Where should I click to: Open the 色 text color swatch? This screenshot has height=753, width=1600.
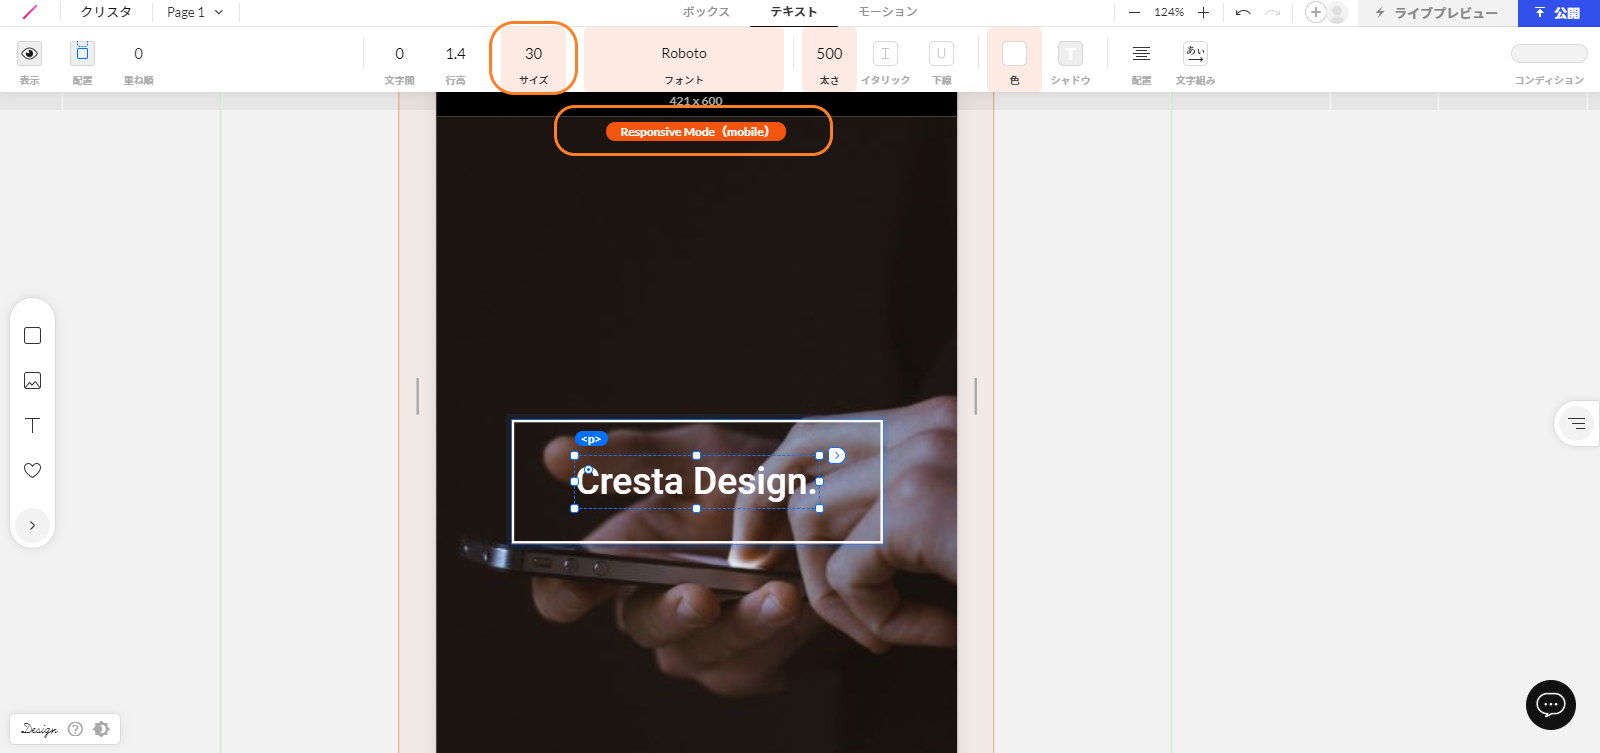[x=1014, y=53]
